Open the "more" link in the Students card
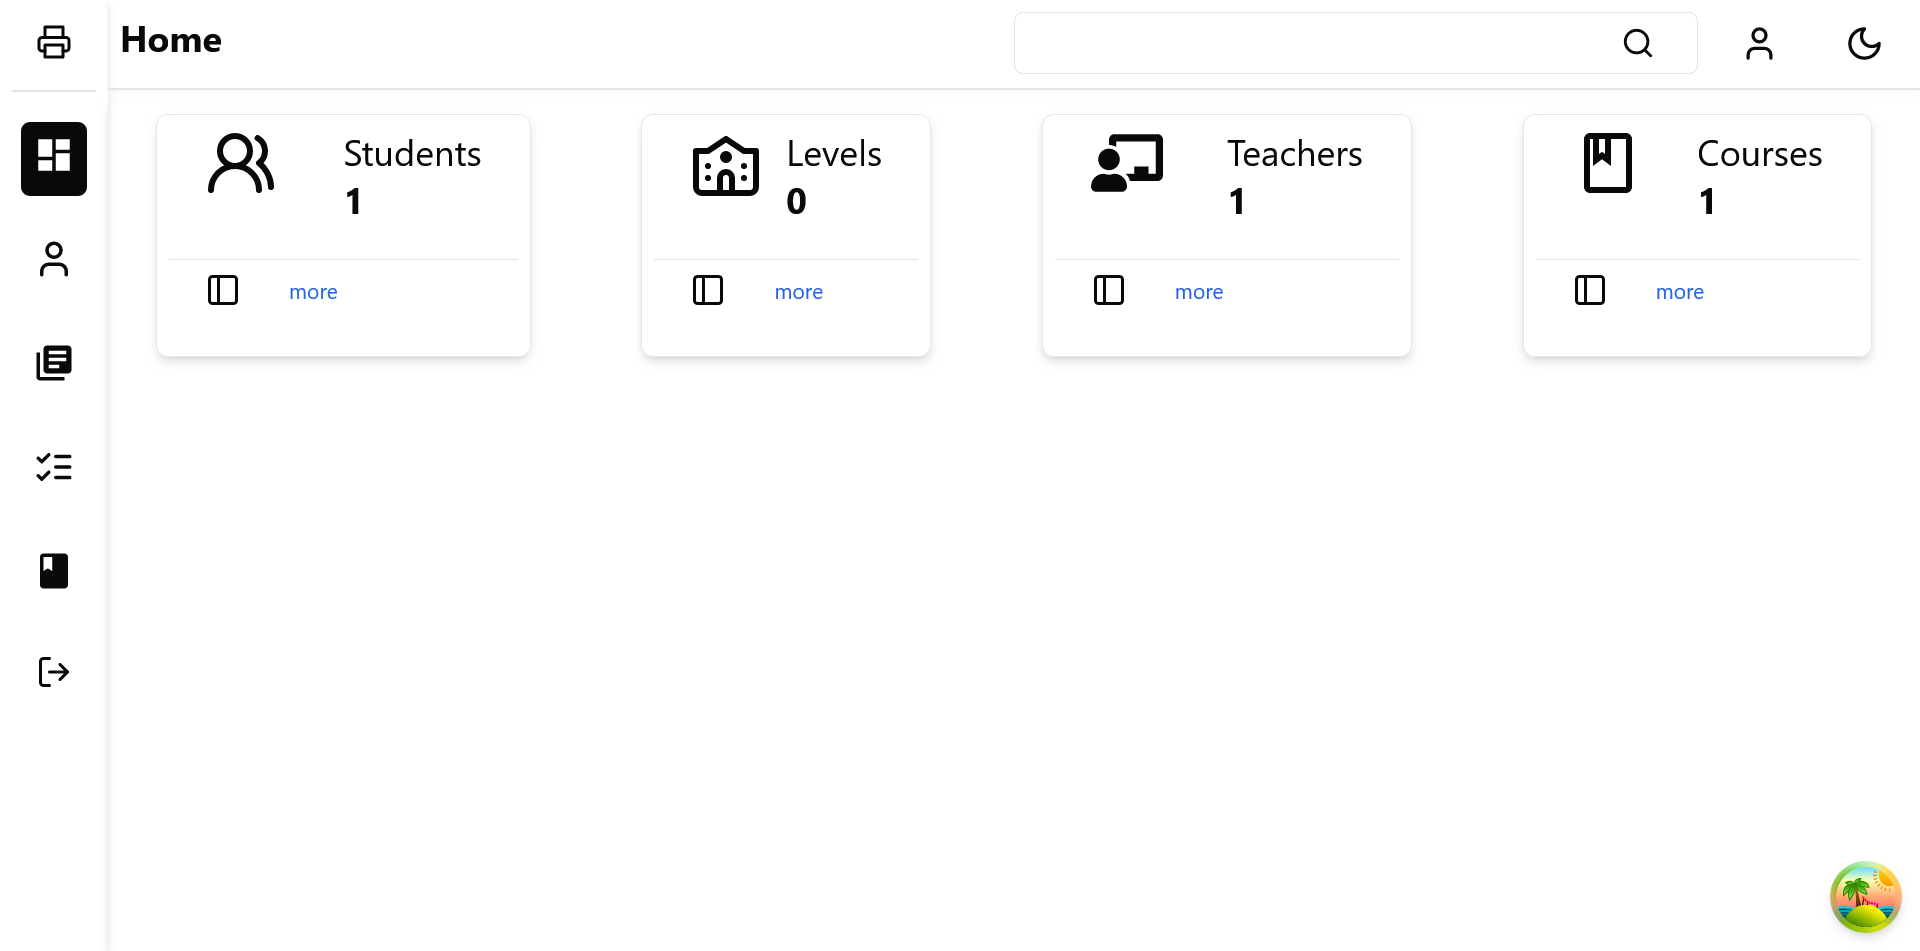Screen dimensions: 1920x951 [313, 292]
